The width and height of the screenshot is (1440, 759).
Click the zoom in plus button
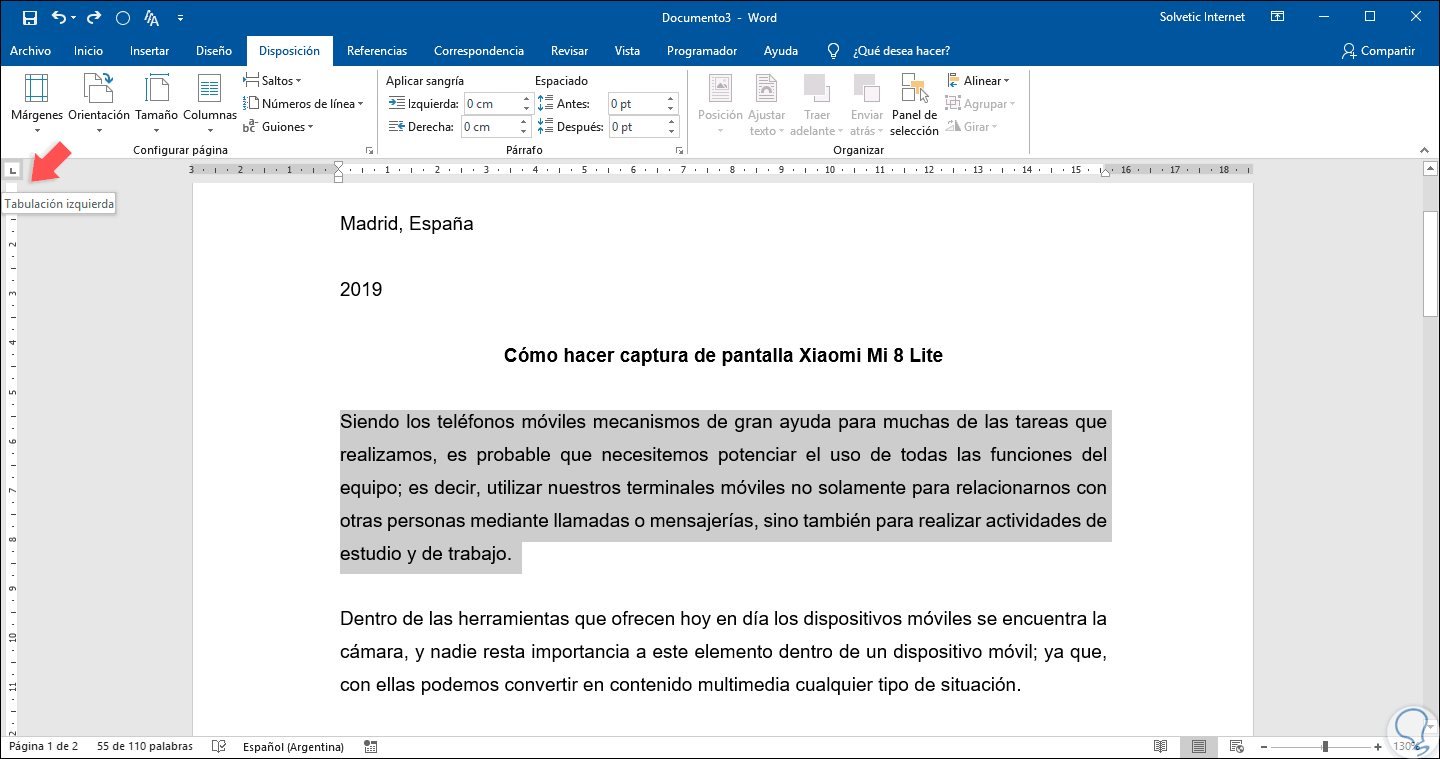(x=1380, y=747)
